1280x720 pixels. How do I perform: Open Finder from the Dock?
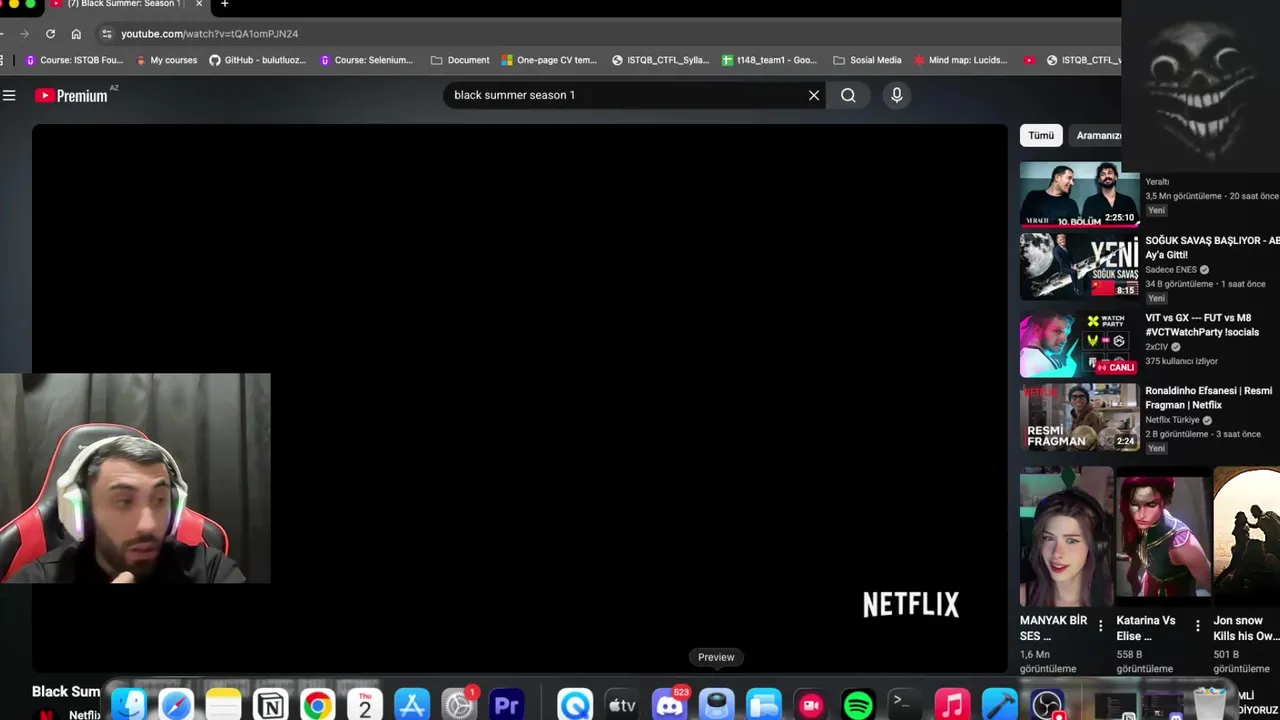(129, 705)
